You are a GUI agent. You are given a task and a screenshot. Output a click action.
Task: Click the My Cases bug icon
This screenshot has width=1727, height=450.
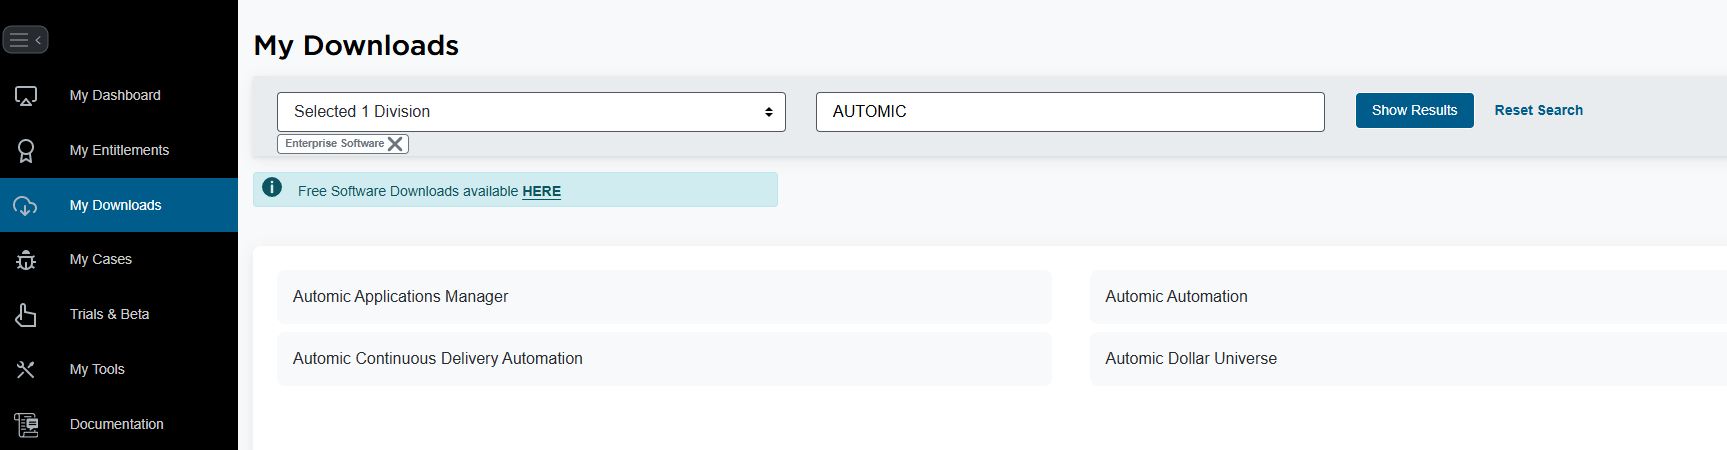26,260
